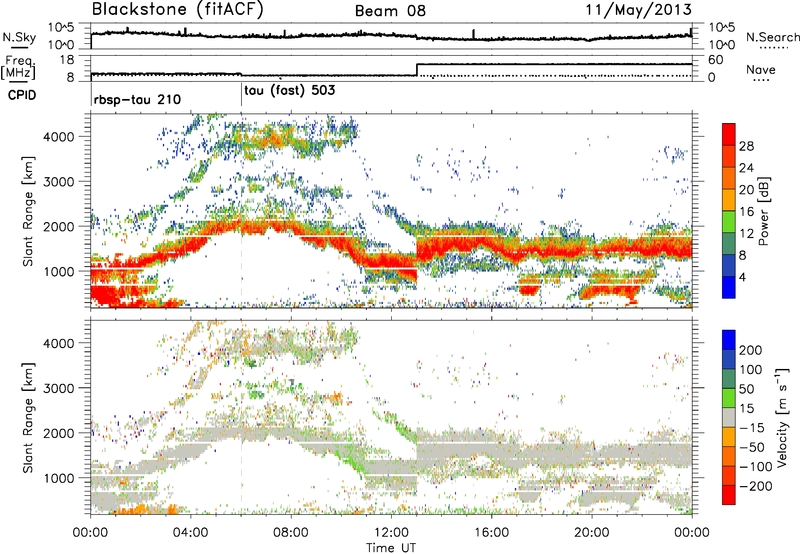Pick the gray −15 to 15 velocity colorbar segment

coord(729,418)
